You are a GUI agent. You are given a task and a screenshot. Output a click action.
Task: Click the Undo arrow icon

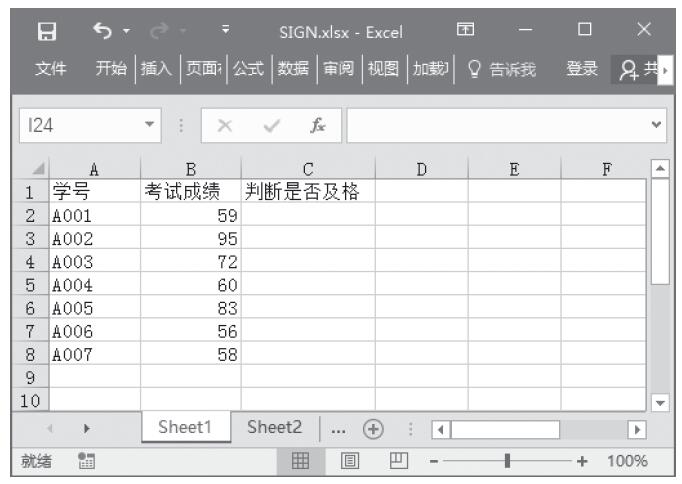(x=100, y=31)
